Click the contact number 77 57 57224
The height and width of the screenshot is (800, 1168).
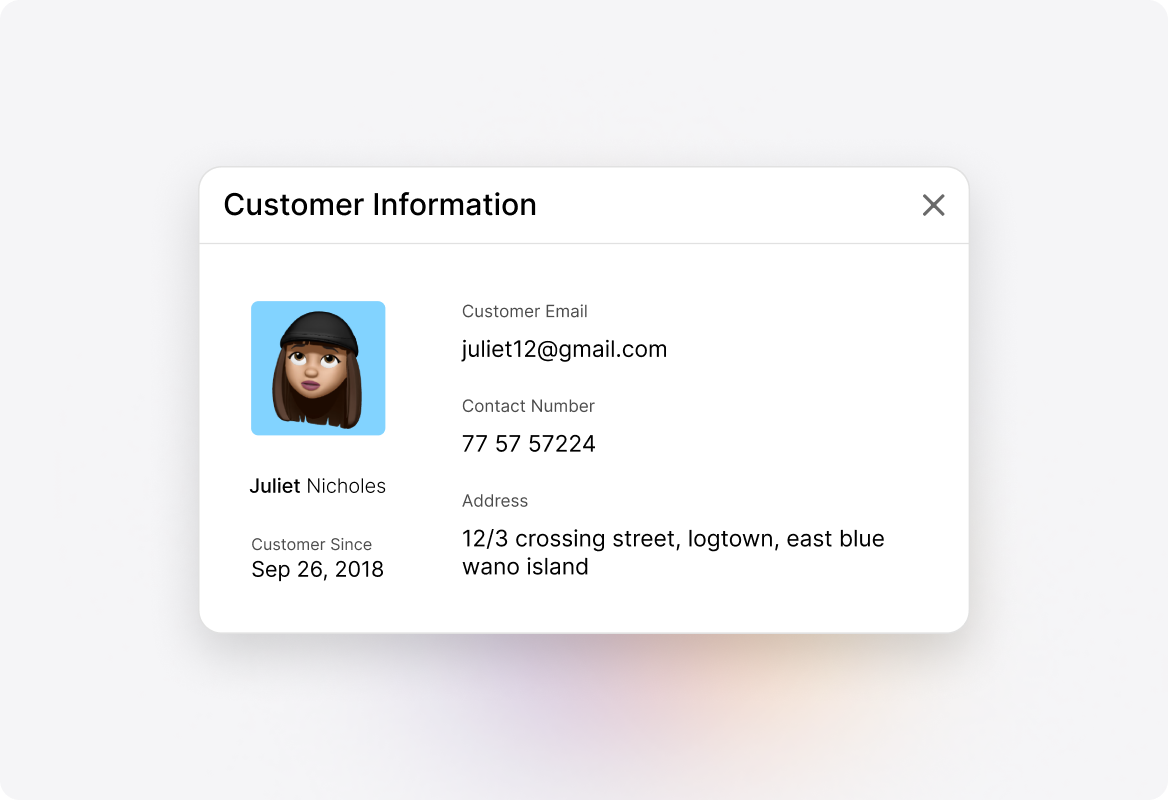528,443
